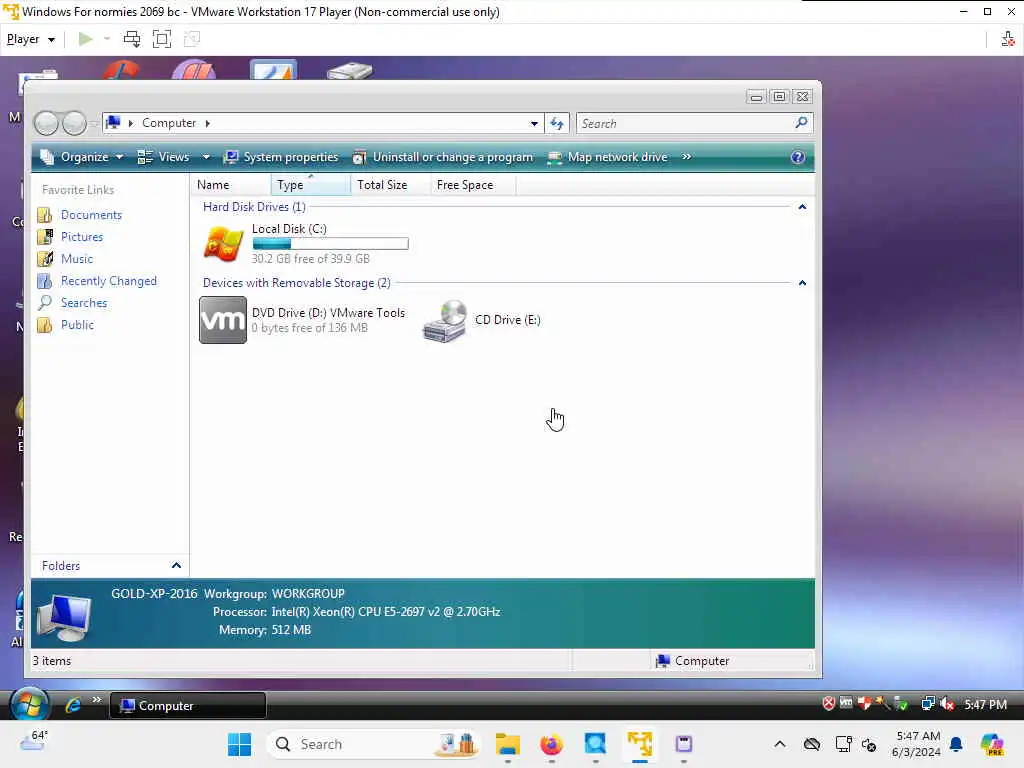This screenshot has width=1024, height=768.
Task: Click the VMware power on play icon
Action: (85, 39)
